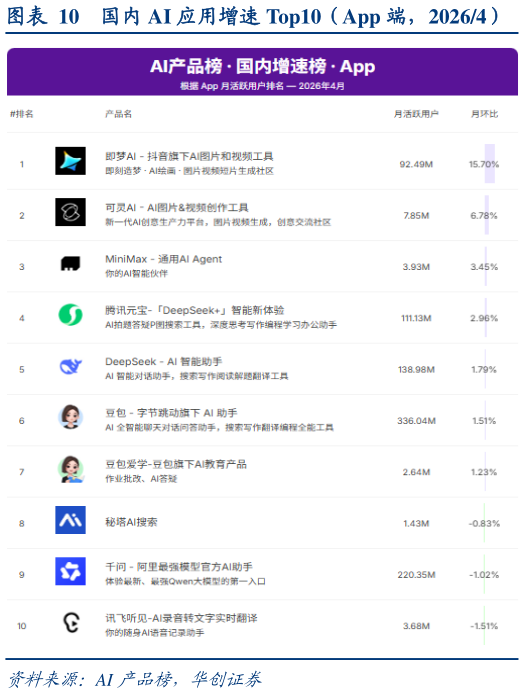Click the banner title AI产品榜·国内增速榜·App
This screenshot has height=693, width=524.
click(262, 66)
